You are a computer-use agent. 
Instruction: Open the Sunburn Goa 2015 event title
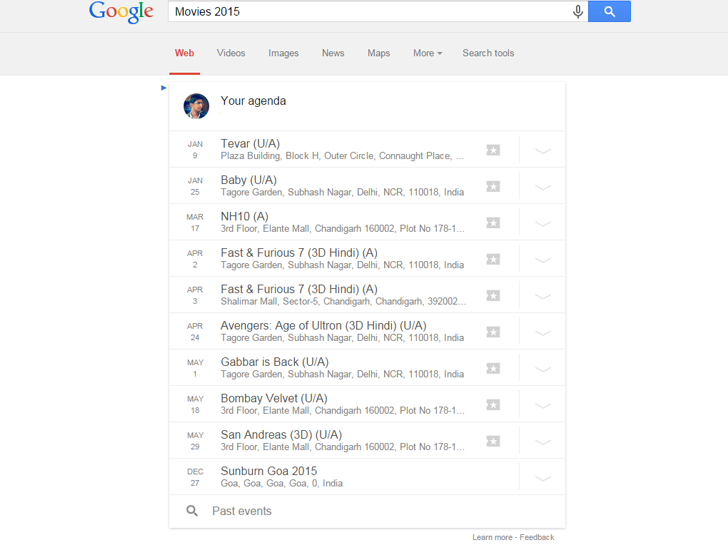point(269,471)
